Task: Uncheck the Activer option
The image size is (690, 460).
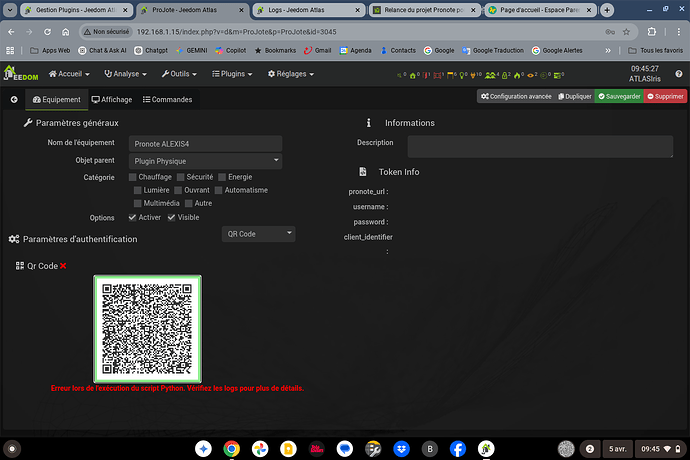Action: point(132,217)
